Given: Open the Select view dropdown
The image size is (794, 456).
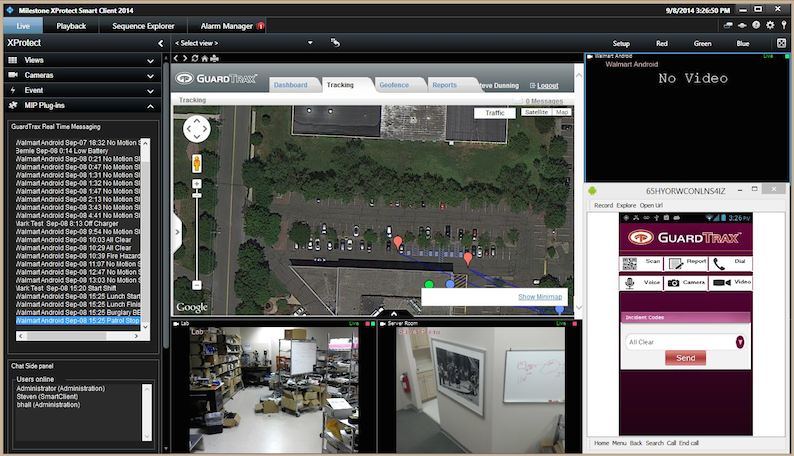Looking at the screenshot, I should pyautogui.click(x=310, y=43).
